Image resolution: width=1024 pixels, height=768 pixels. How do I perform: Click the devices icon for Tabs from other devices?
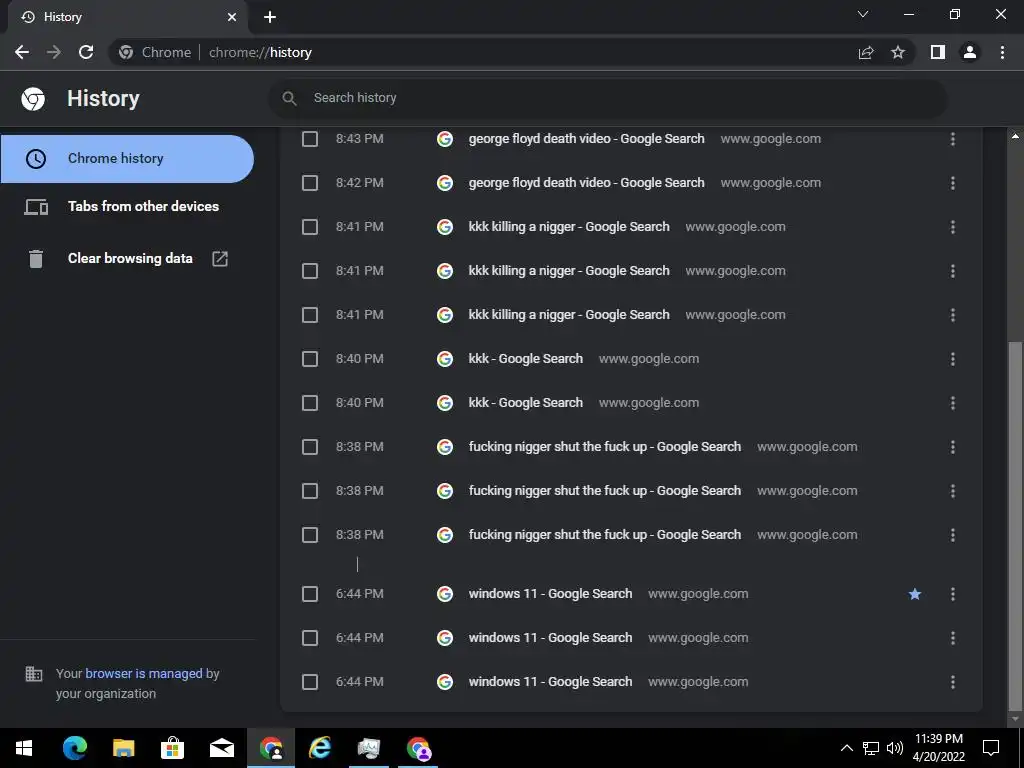click(x=36, y=207)
